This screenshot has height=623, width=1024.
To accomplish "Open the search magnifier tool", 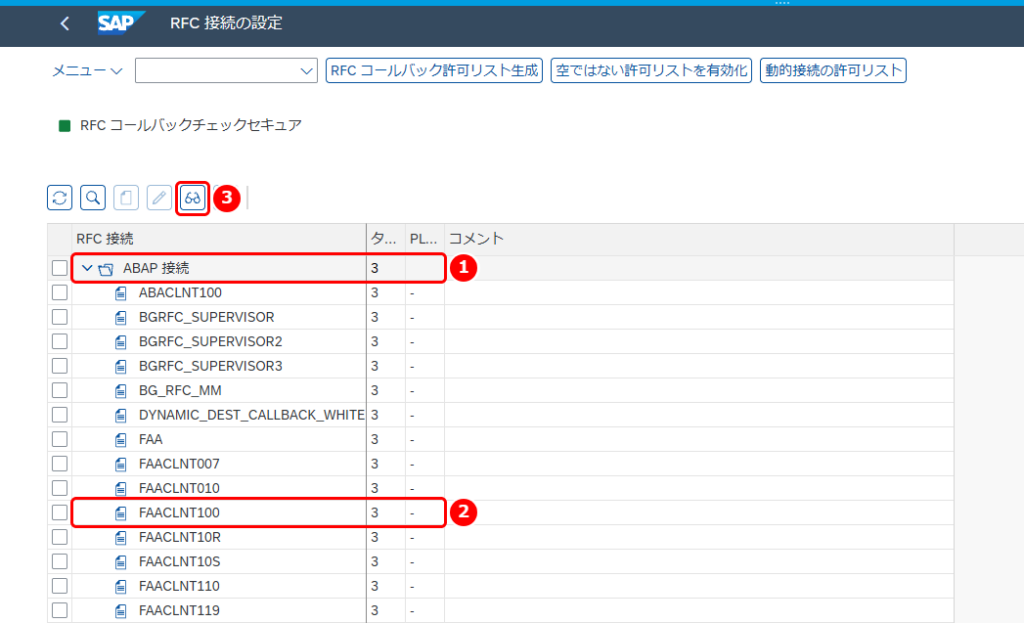I will click(x=93, y=197).
